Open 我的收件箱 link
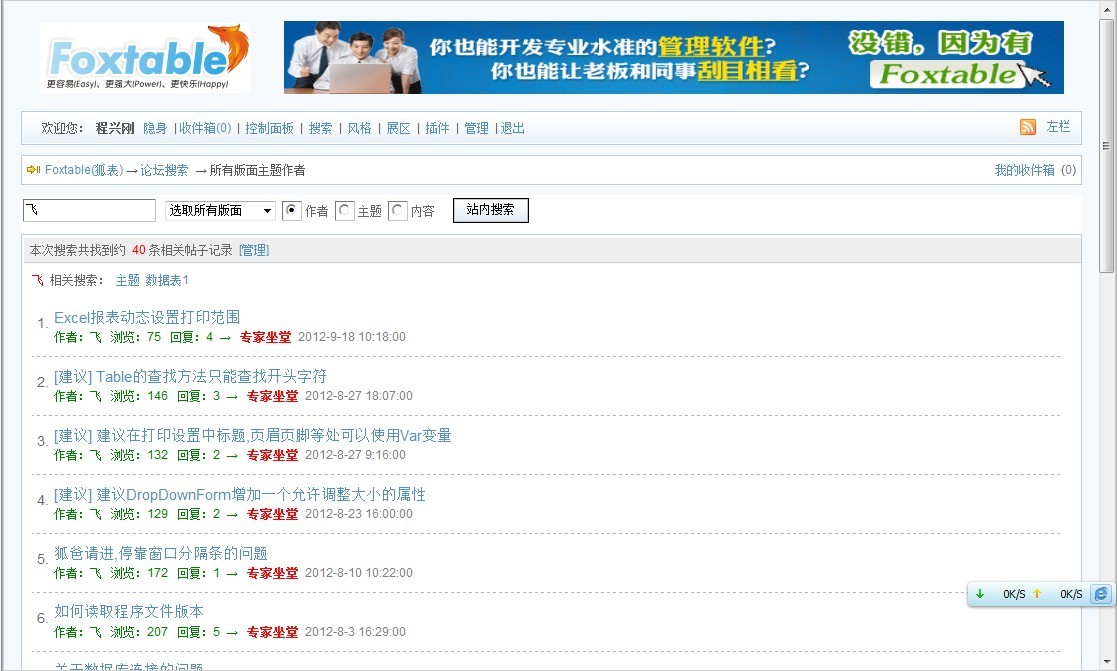Viewport: 1117px width, 671px height. (x=1024, y=170)
